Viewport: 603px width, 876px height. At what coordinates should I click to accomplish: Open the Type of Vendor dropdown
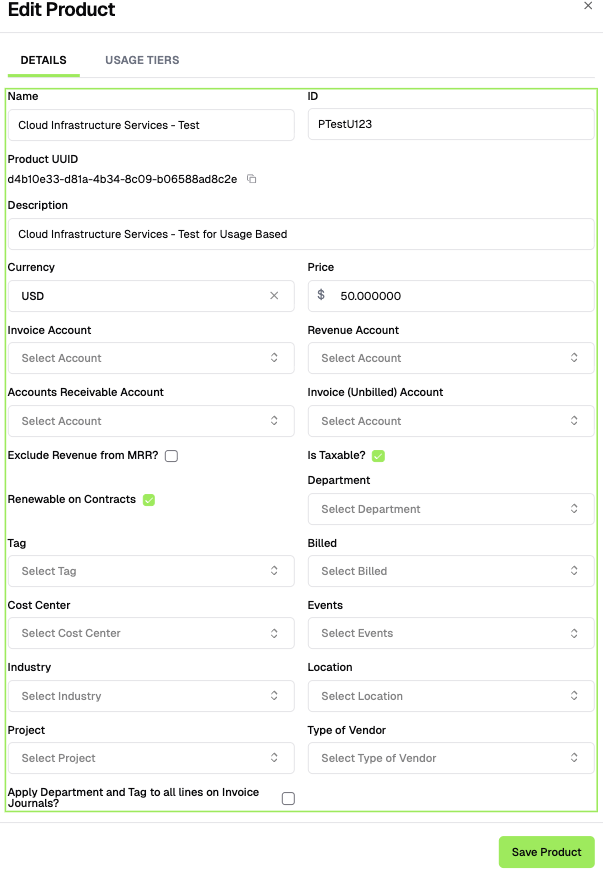coord(450,758)
